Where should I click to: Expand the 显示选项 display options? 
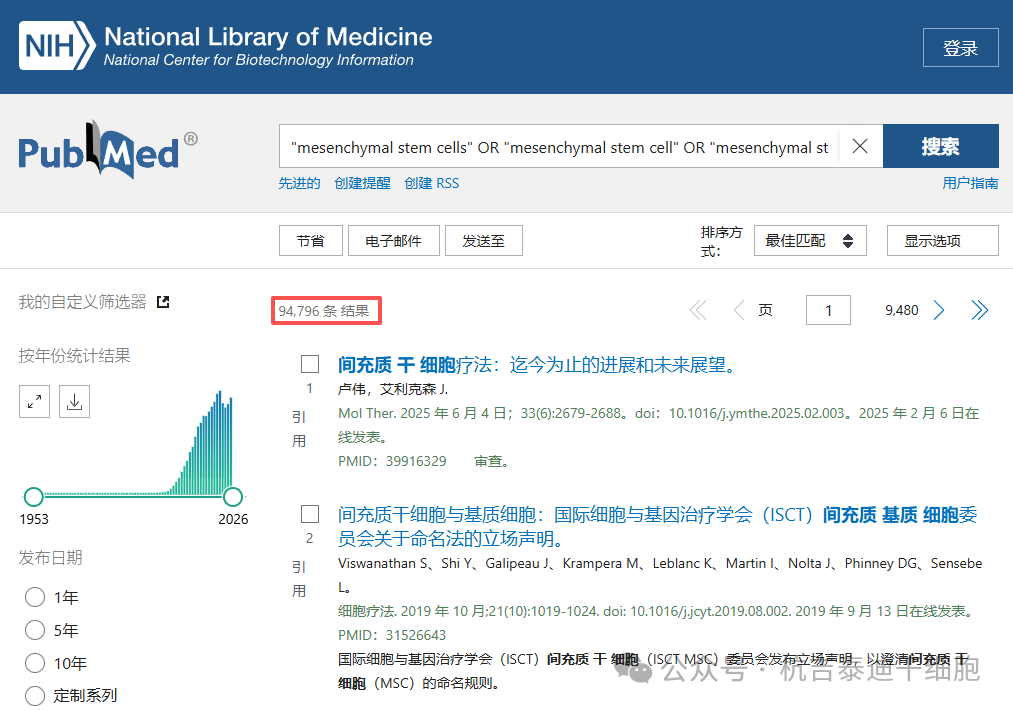[942, 240]
